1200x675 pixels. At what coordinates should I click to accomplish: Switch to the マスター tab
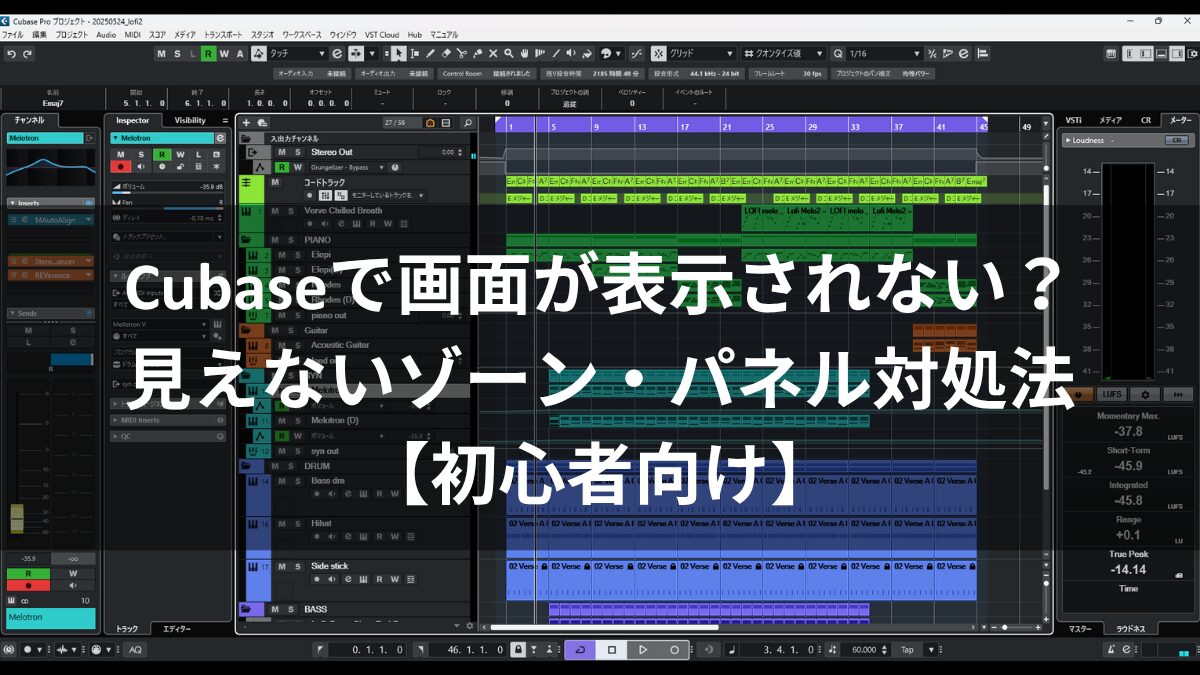1080,629
